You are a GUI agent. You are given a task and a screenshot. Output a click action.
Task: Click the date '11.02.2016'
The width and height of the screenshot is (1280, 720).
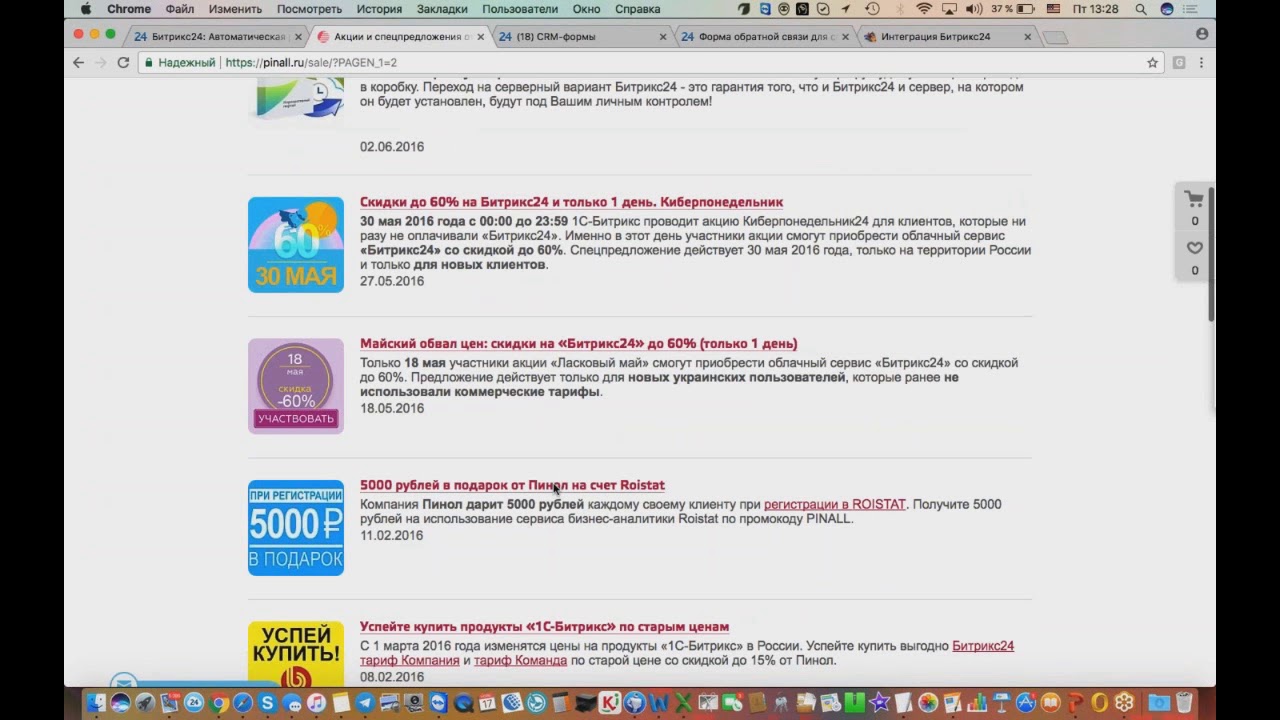coord(391,536)
